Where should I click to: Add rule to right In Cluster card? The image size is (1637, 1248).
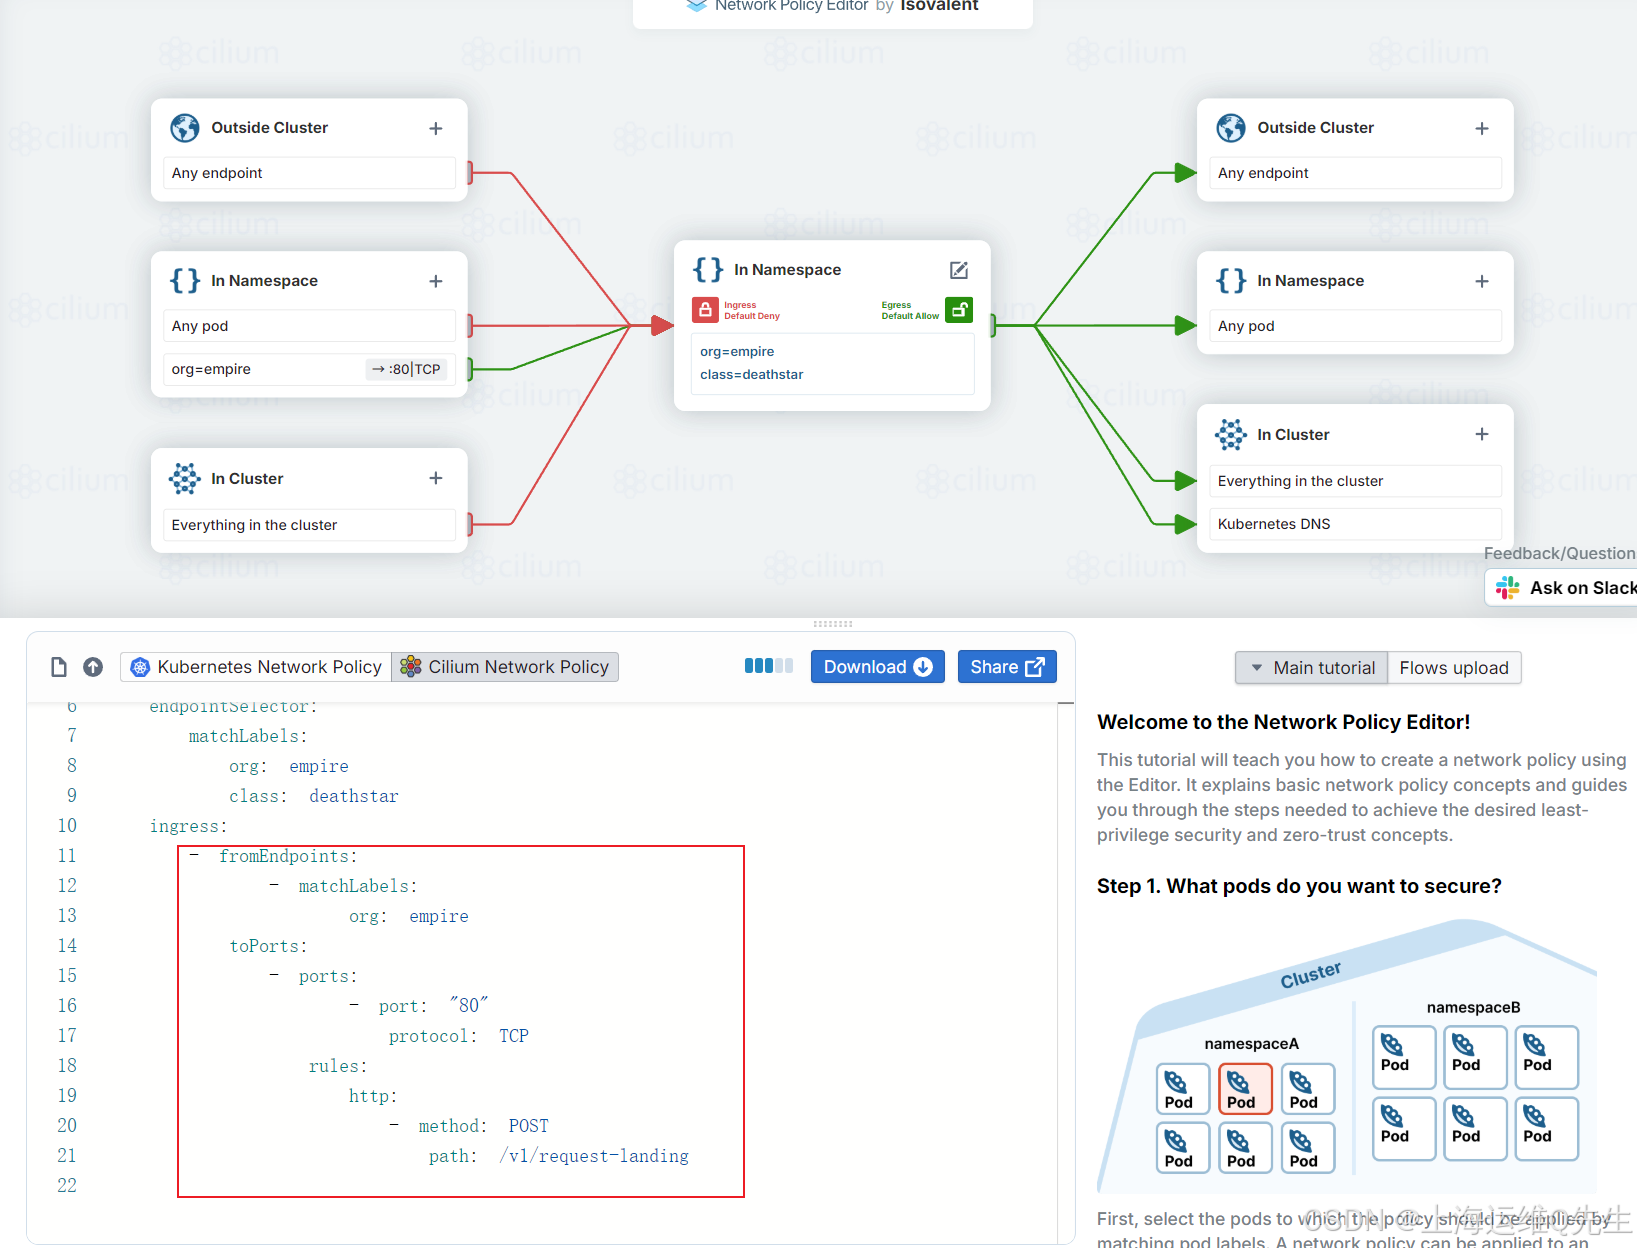pyautogui.click(x=1482, y=434)
